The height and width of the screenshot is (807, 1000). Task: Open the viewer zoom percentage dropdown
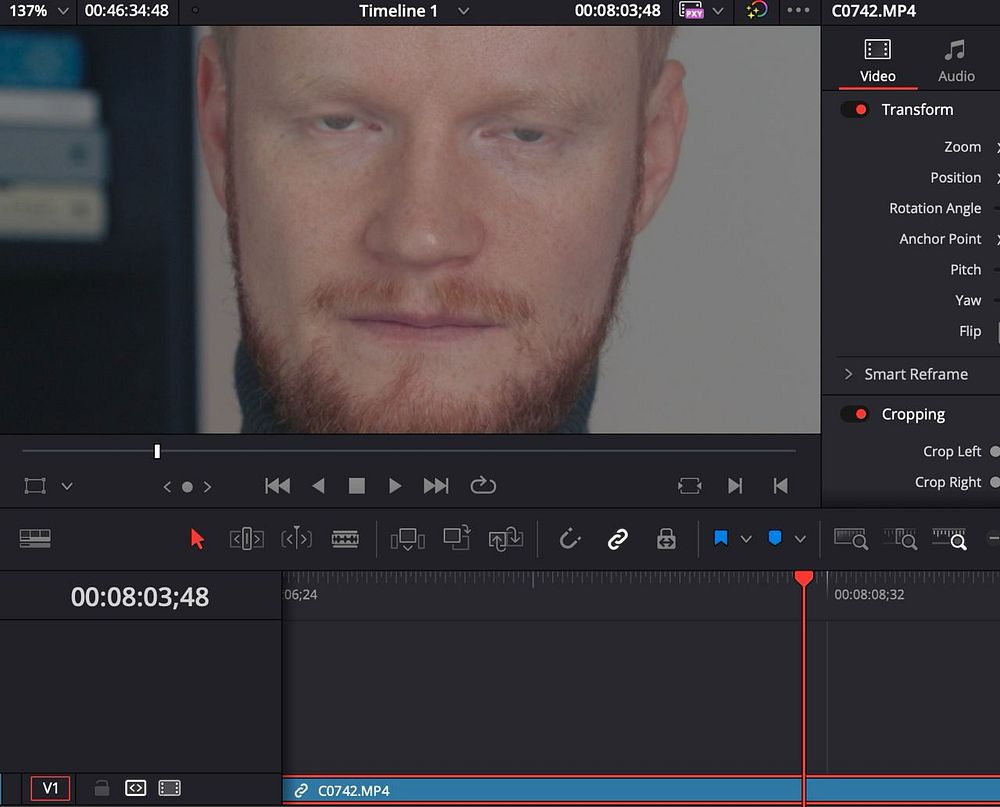pos(63,11)
